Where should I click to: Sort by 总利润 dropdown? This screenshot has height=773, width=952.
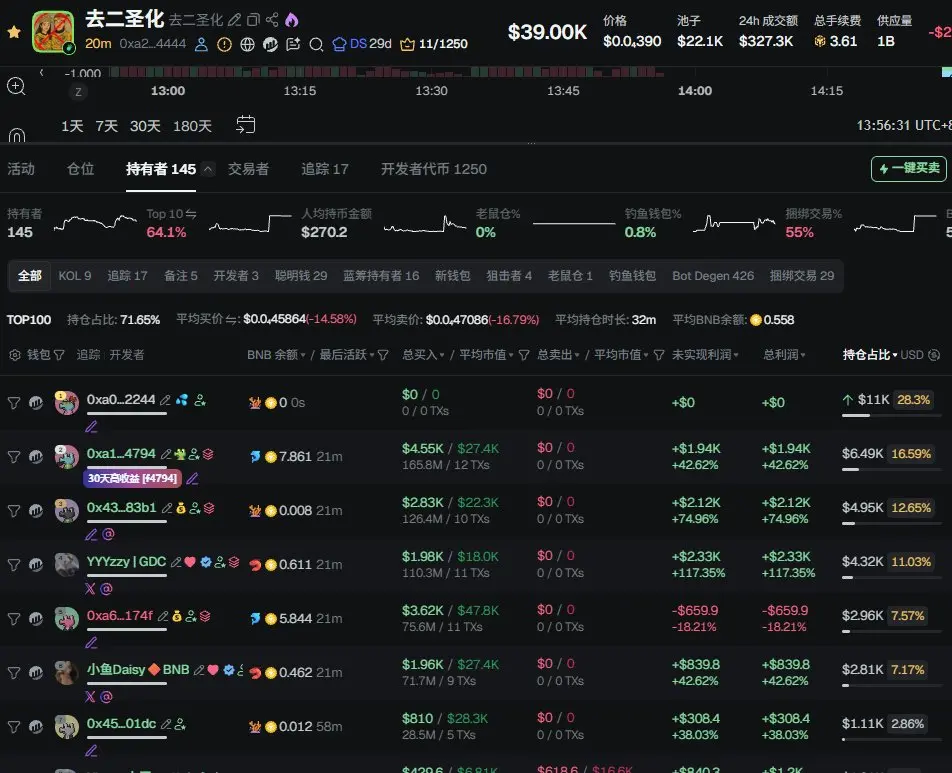(803, 355)
